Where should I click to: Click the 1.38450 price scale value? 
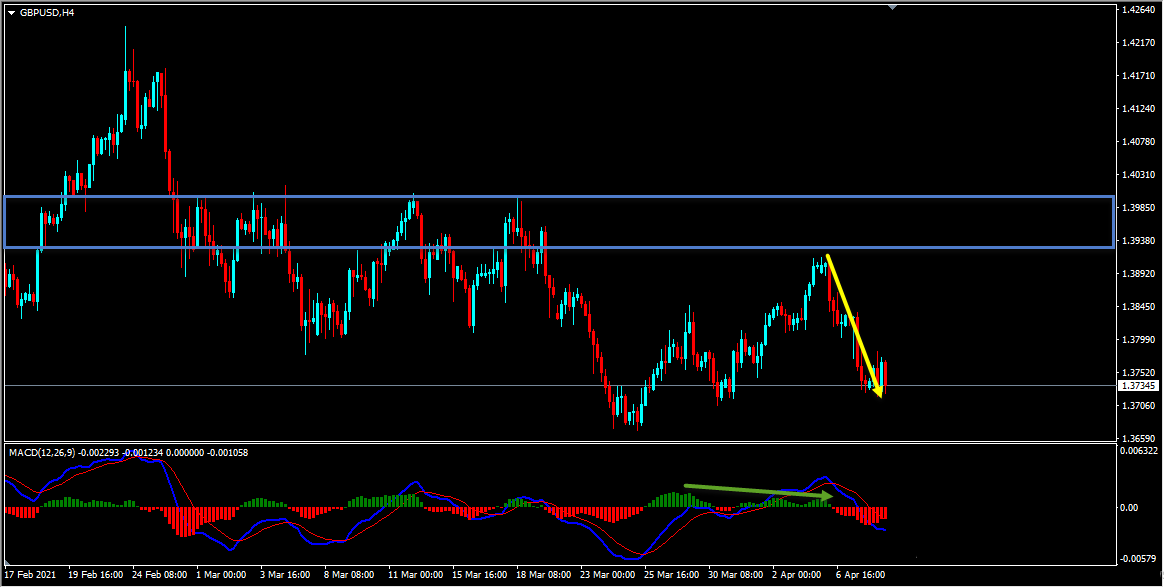tap(1138, 307)
